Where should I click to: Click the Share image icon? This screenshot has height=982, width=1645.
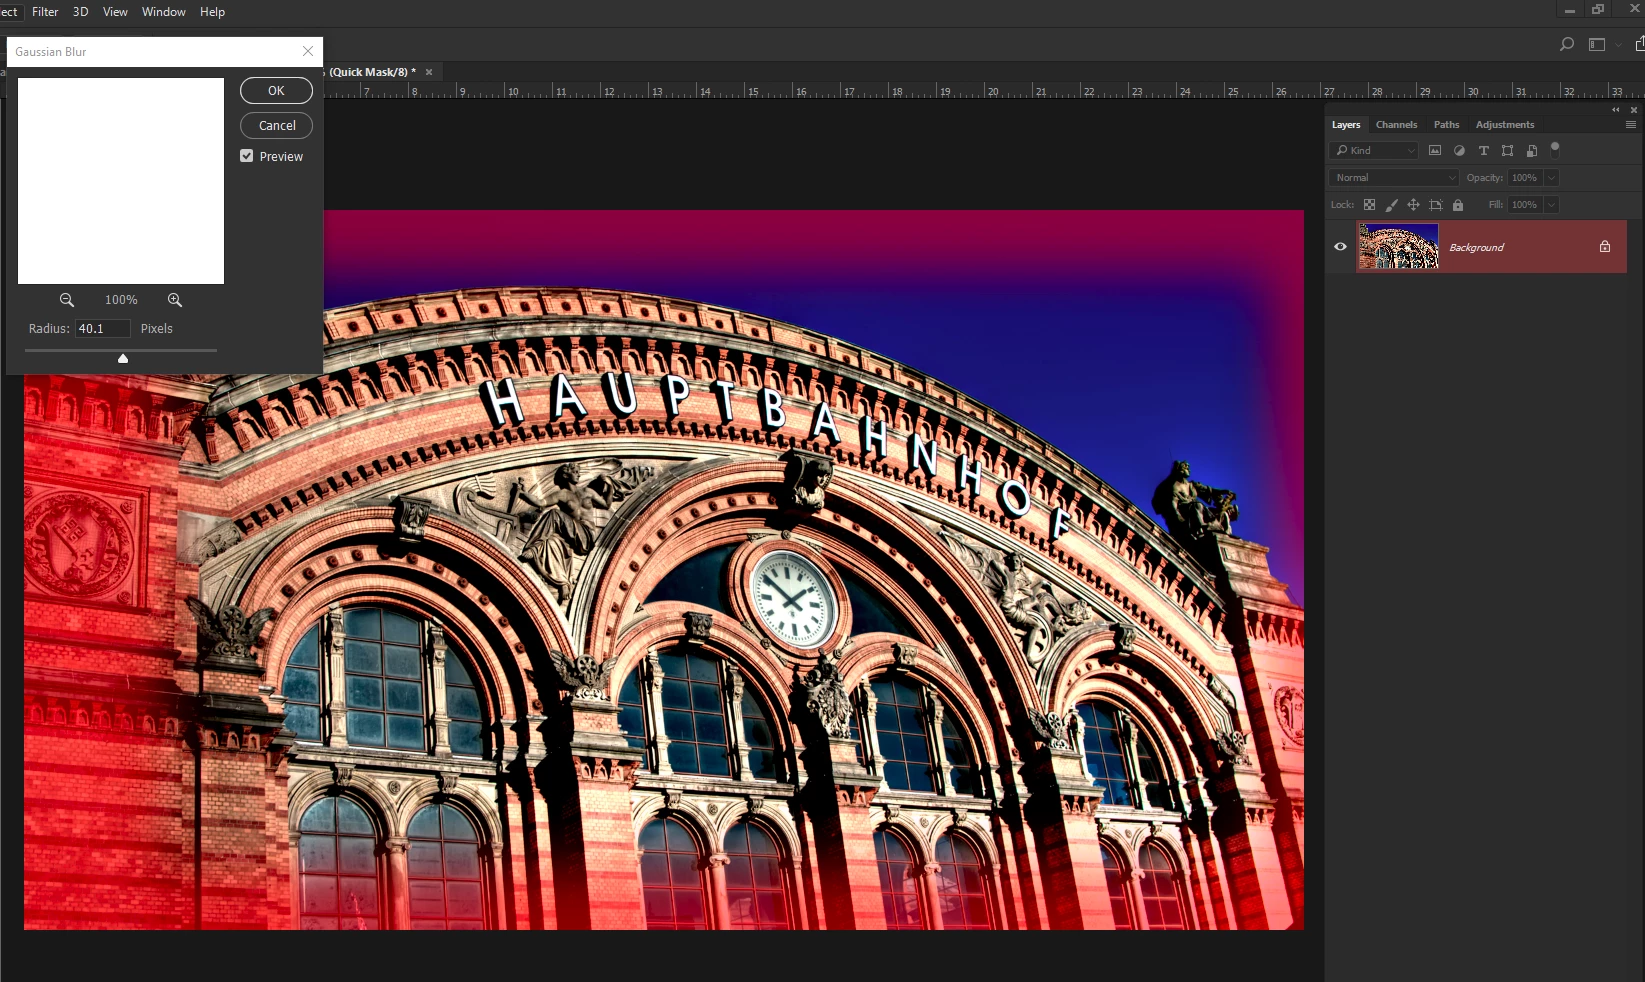[x=1640, y=44]
